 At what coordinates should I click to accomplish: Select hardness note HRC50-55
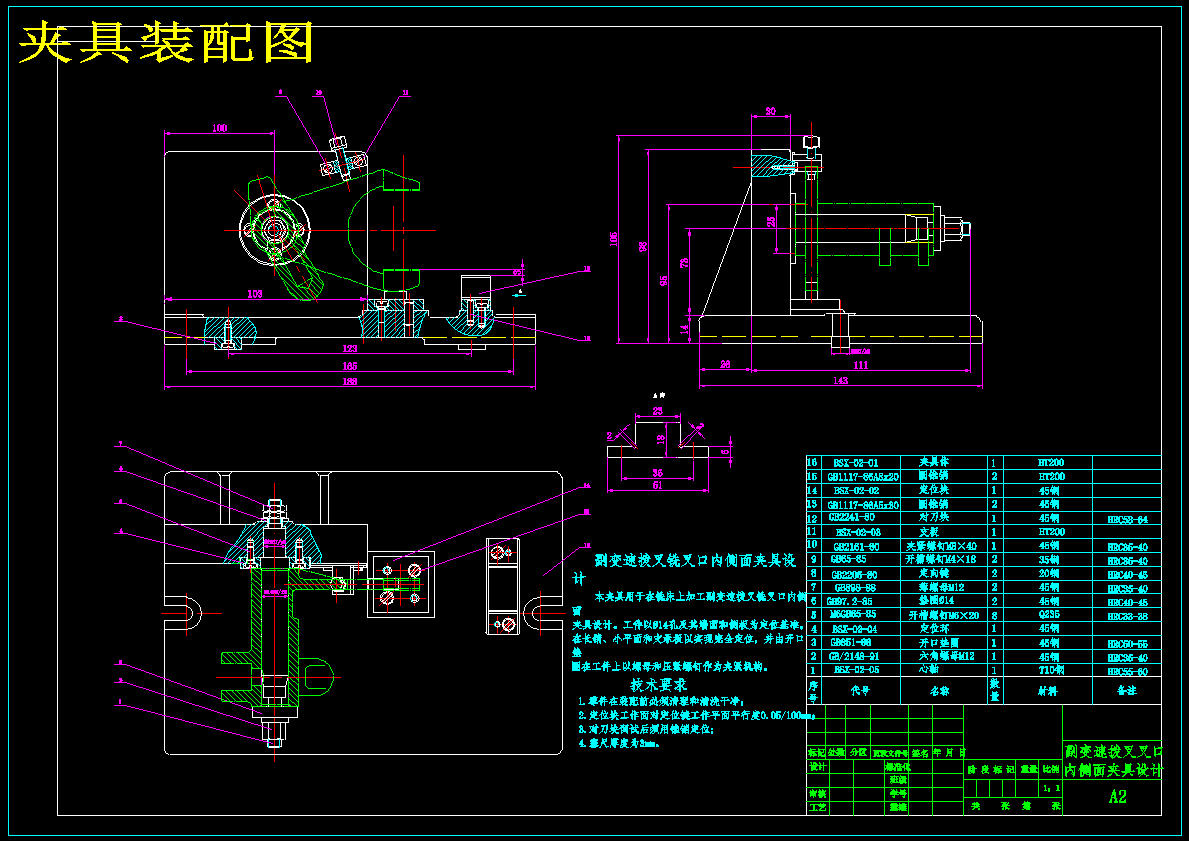tap(1128, 644)
